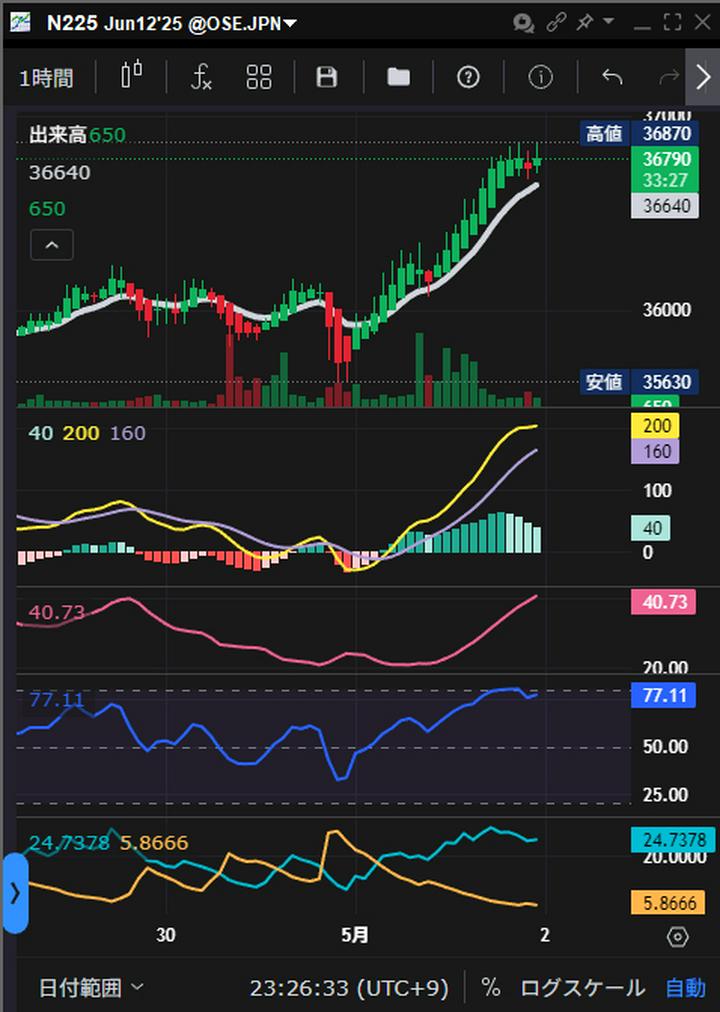
Task: Toggle percent scale mode
Action: coord(490,988)
